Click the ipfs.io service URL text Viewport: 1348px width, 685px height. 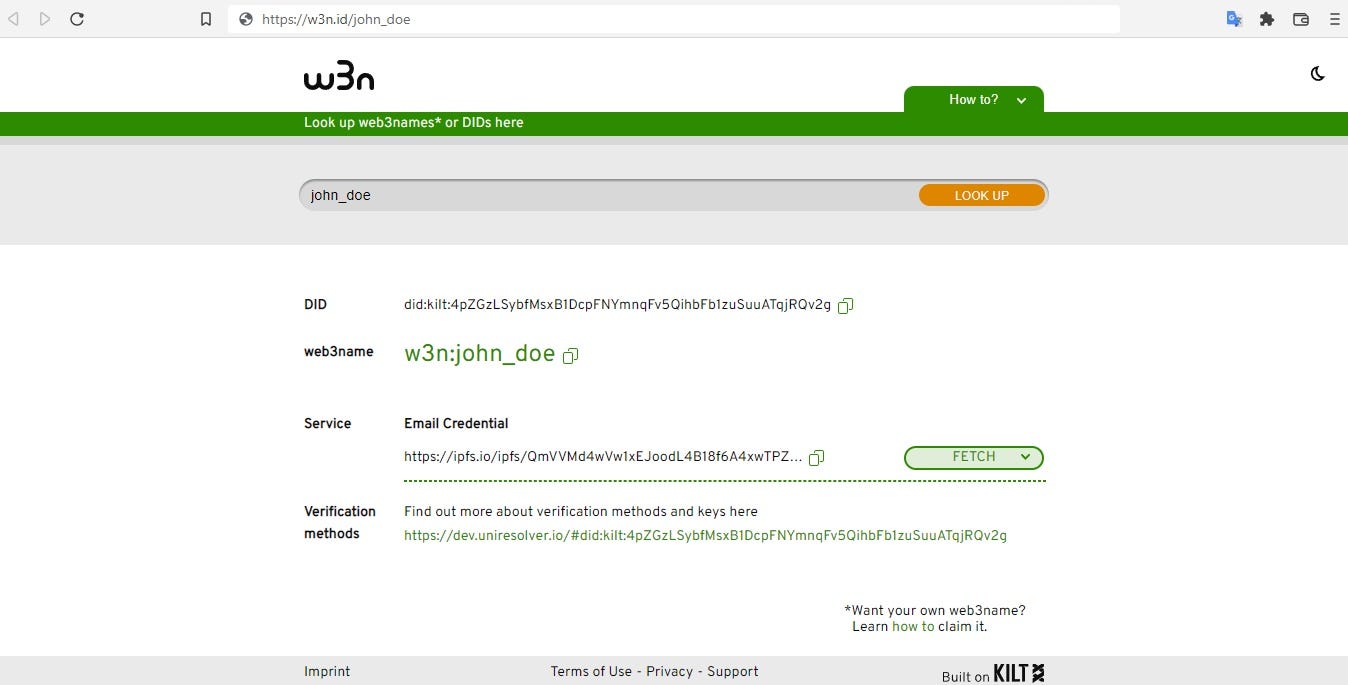(603, 457)
